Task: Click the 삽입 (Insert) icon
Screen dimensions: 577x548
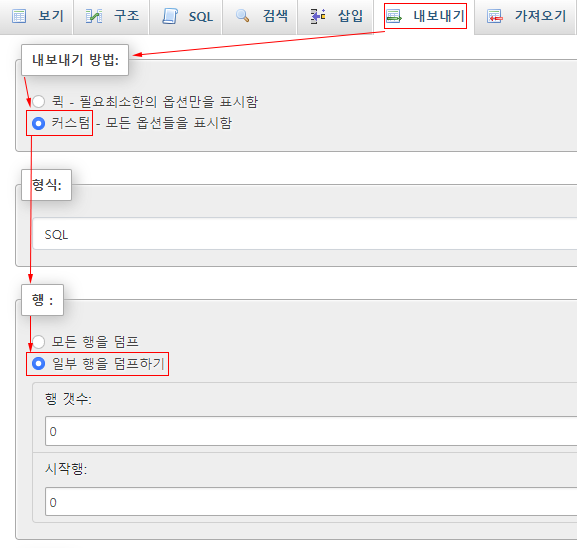Action: pyautogui.click(x=318, y=17)
